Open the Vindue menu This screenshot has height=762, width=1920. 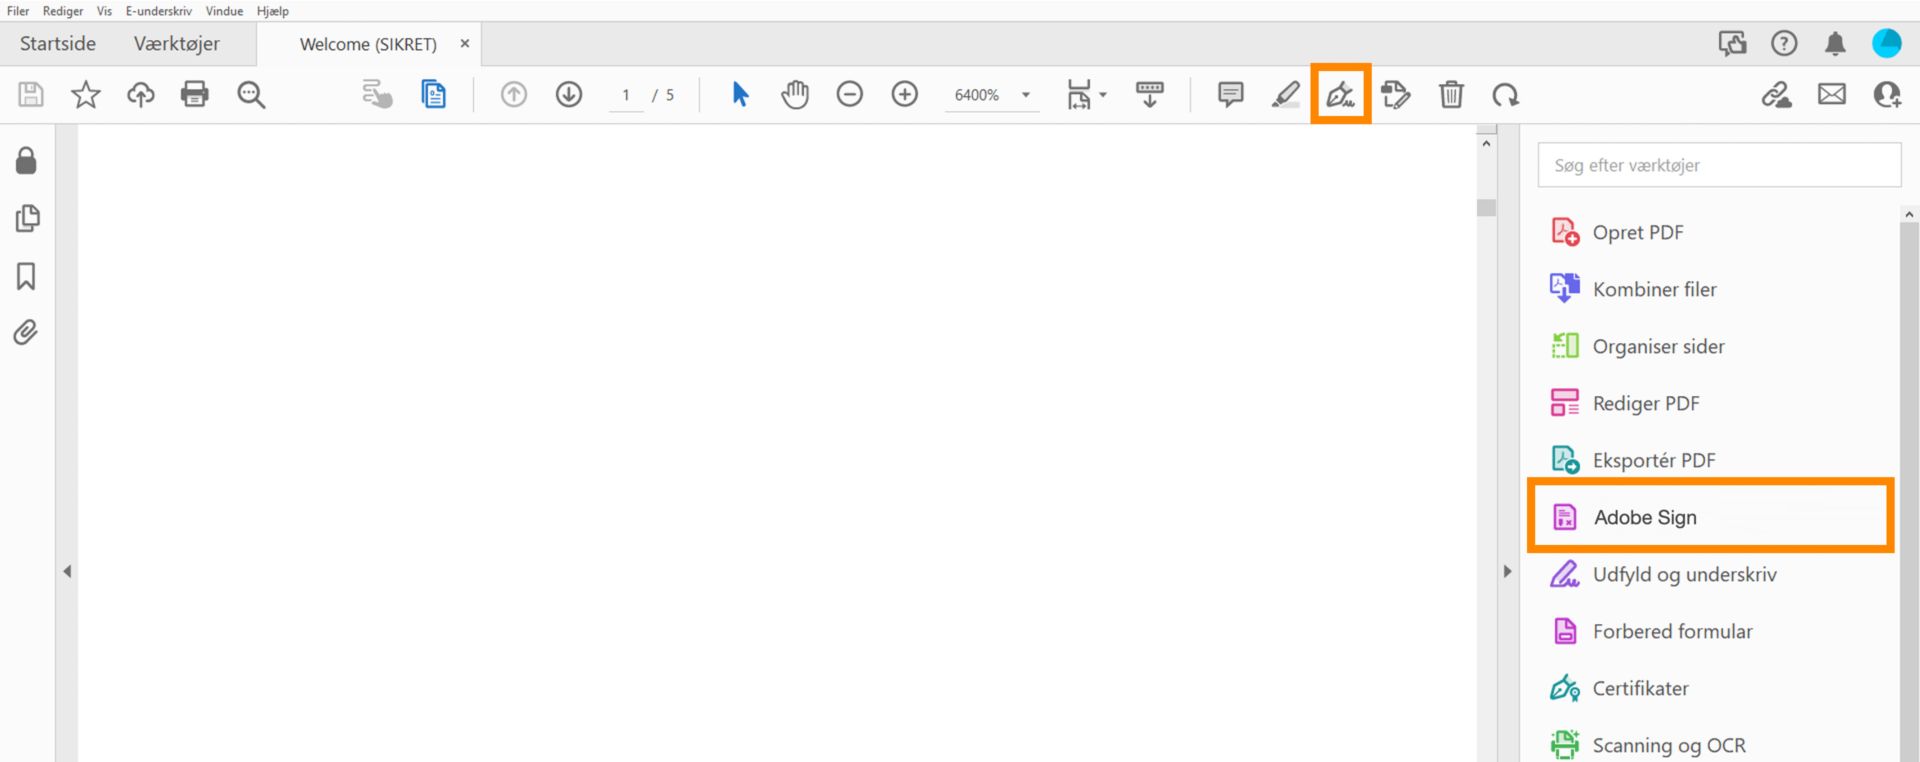[x=224, y=11]
